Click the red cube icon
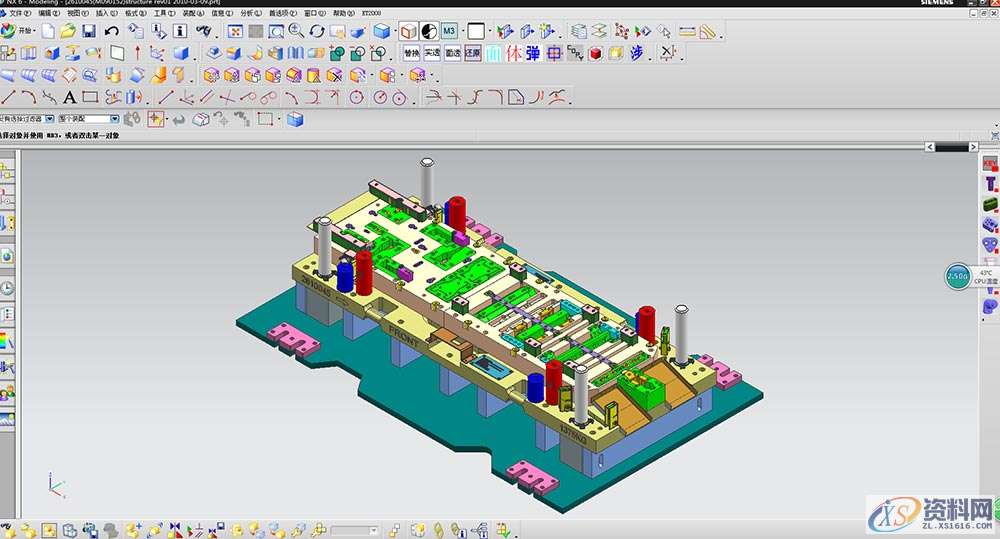Screen dimensions: 1000x539 (595, 53)
